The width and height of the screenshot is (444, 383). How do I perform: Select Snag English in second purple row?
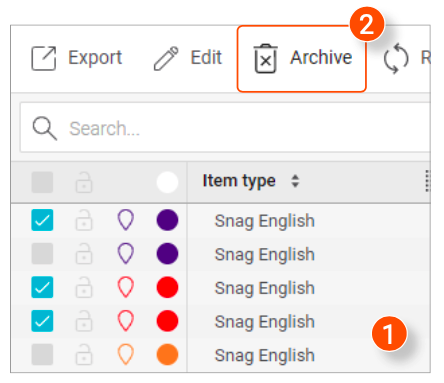click(x=265, y=255)
